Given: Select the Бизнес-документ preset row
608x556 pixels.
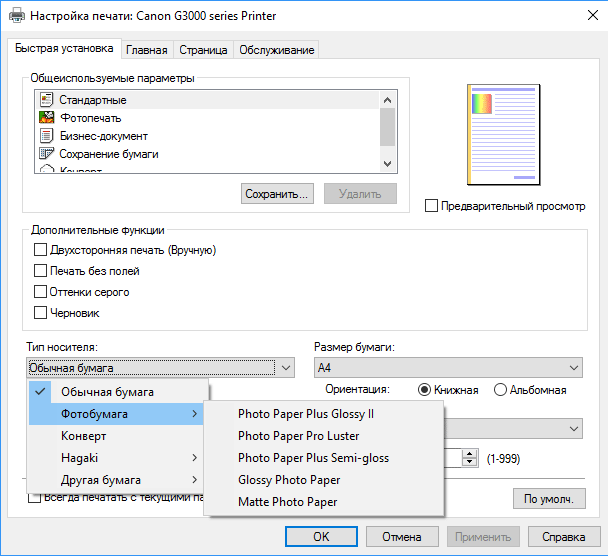Looking at the screenshot, I should click(207, 136).
